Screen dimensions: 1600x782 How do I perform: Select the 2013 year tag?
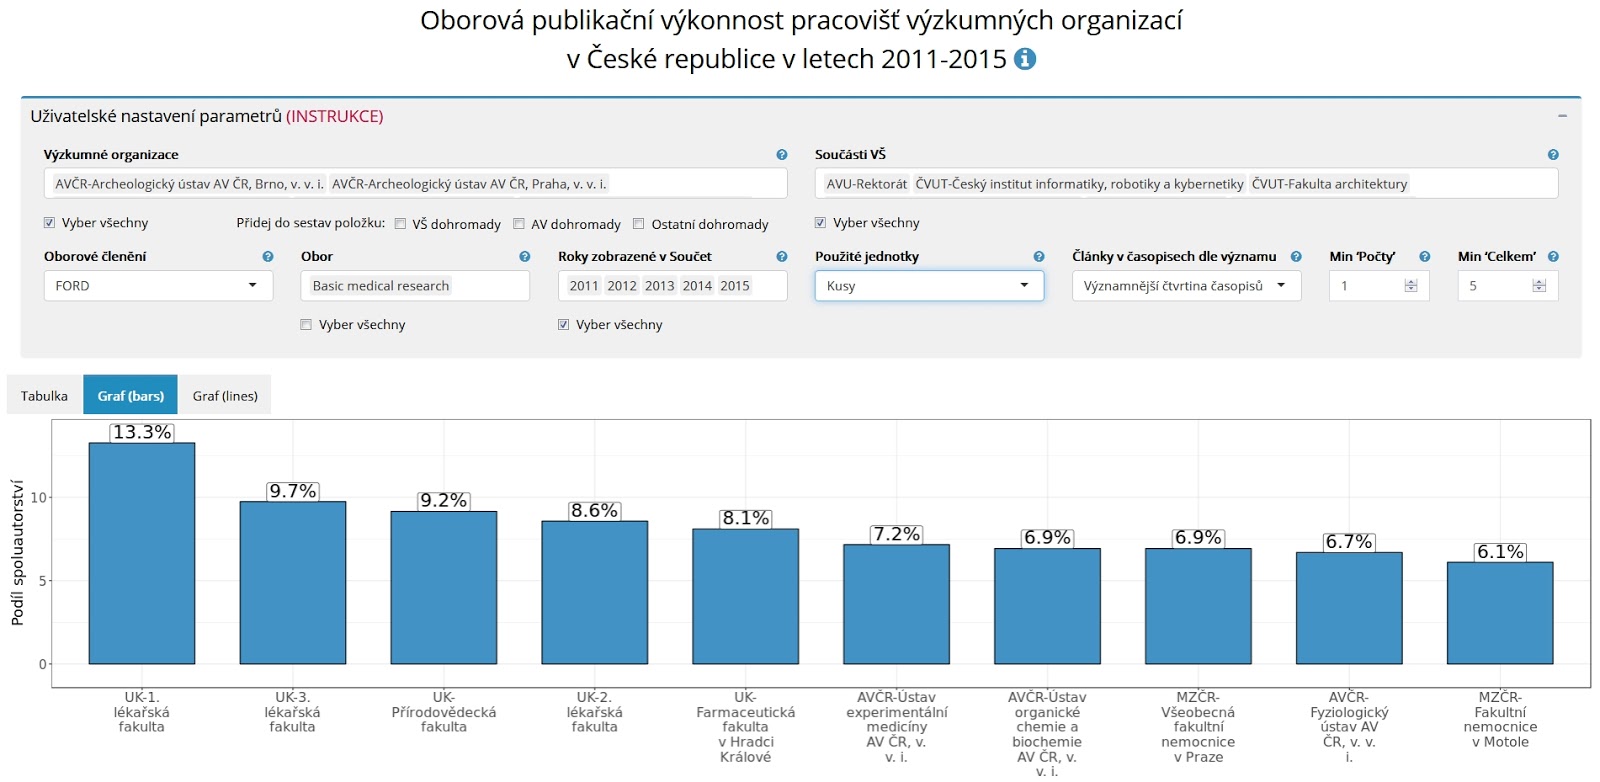click(660, 286)
